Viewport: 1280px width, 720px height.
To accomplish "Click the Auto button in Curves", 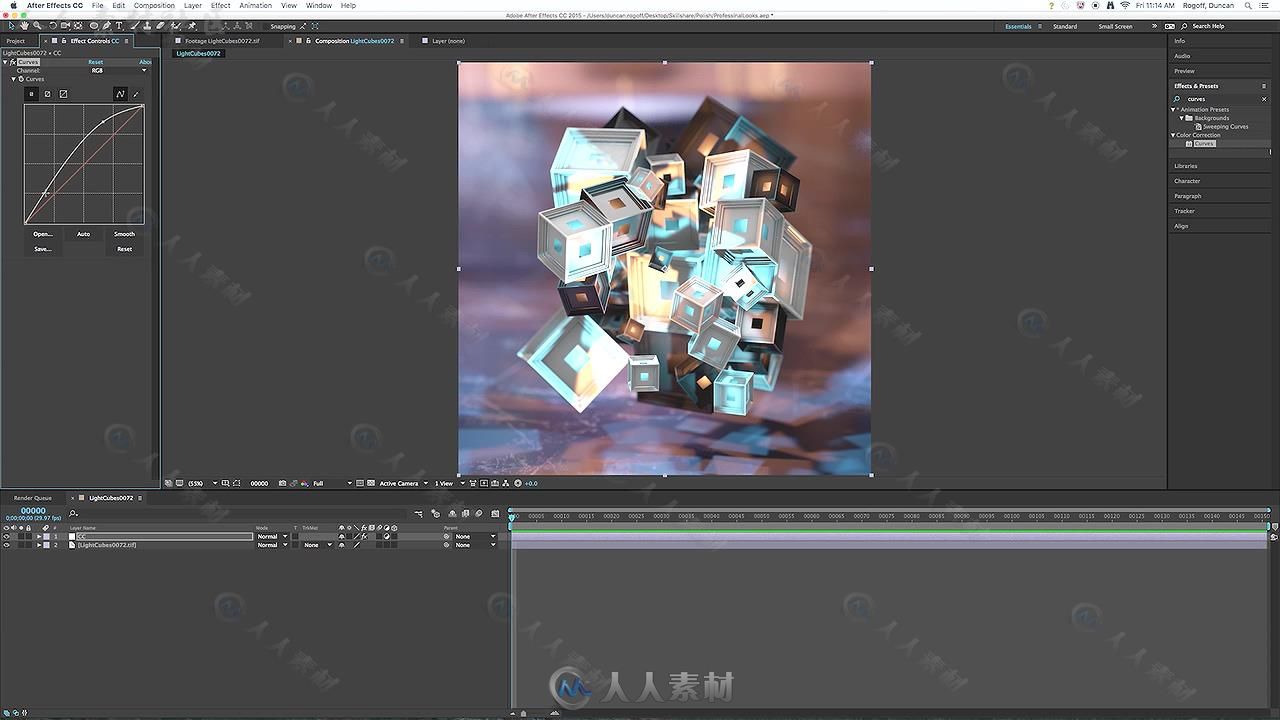I will tap(83, 234).
